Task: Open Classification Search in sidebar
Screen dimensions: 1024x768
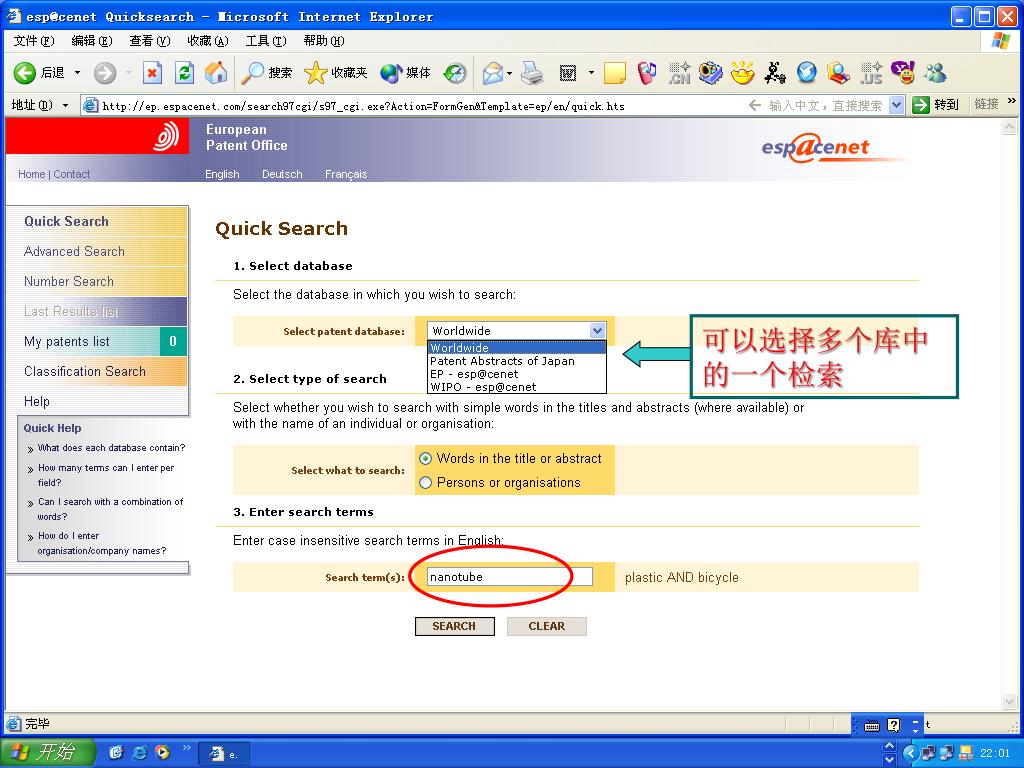Action: click(x=85, y=372)
